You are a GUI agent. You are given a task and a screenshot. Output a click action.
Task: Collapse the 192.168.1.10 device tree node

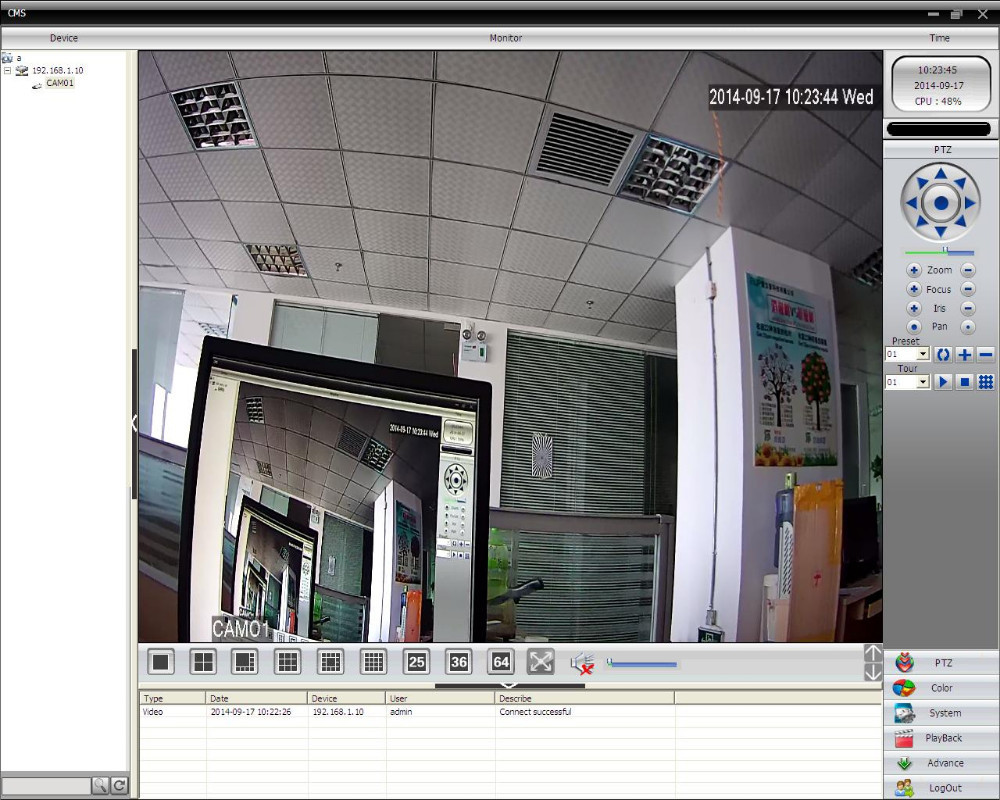pyautogui.click(x=7, y=71)
